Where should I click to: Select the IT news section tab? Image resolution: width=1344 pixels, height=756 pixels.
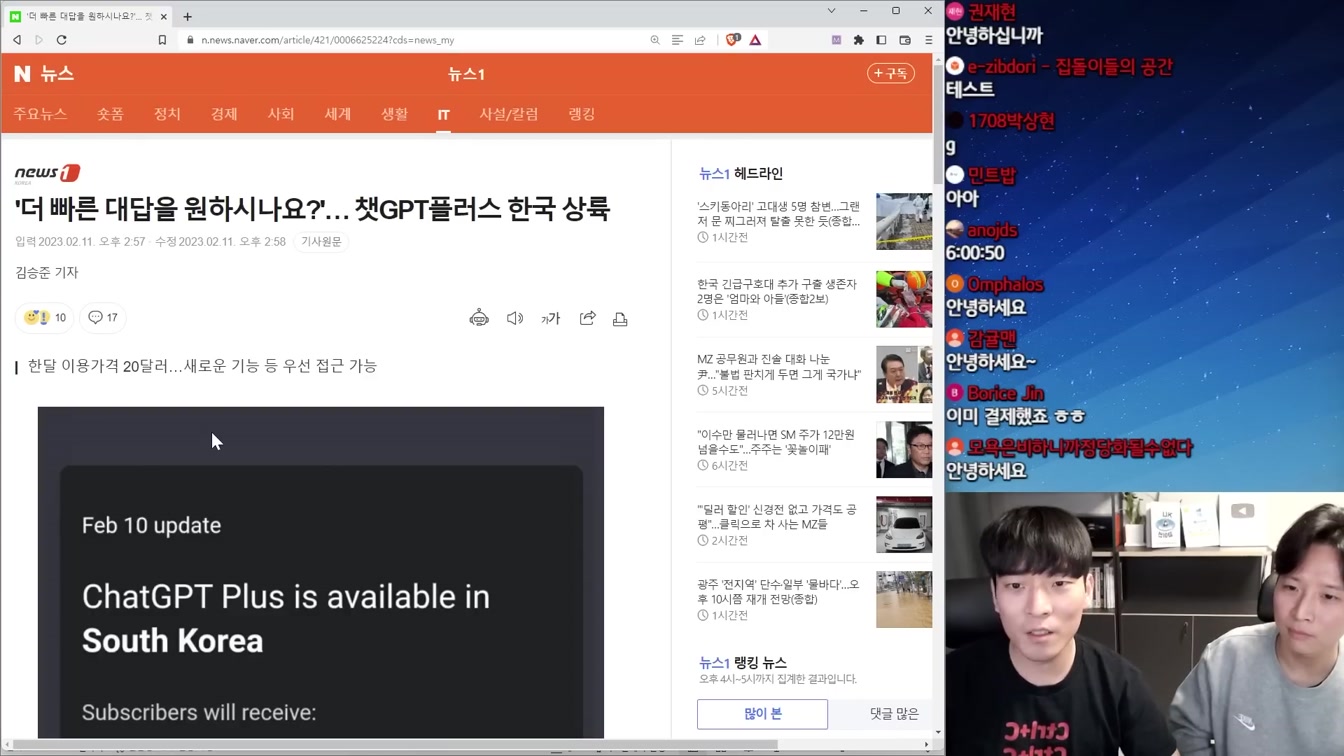(x=443, y=115)
